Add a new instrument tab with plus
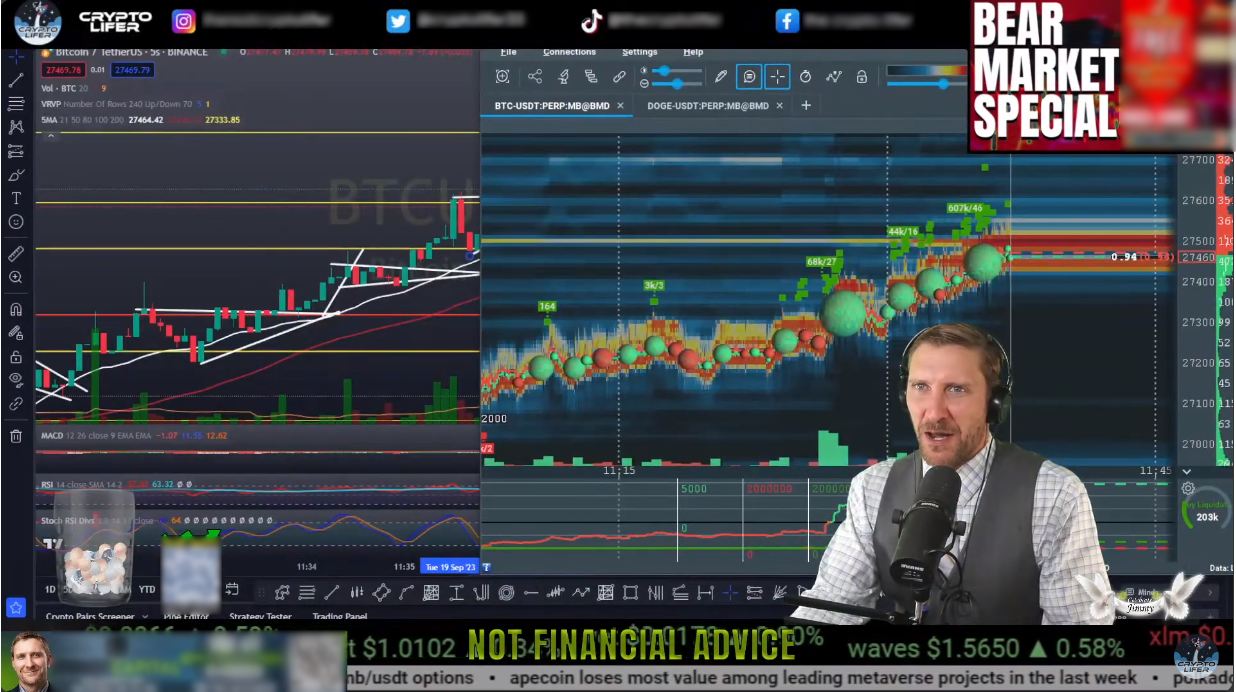This screenshot has height=692, width=1236. 806,105
